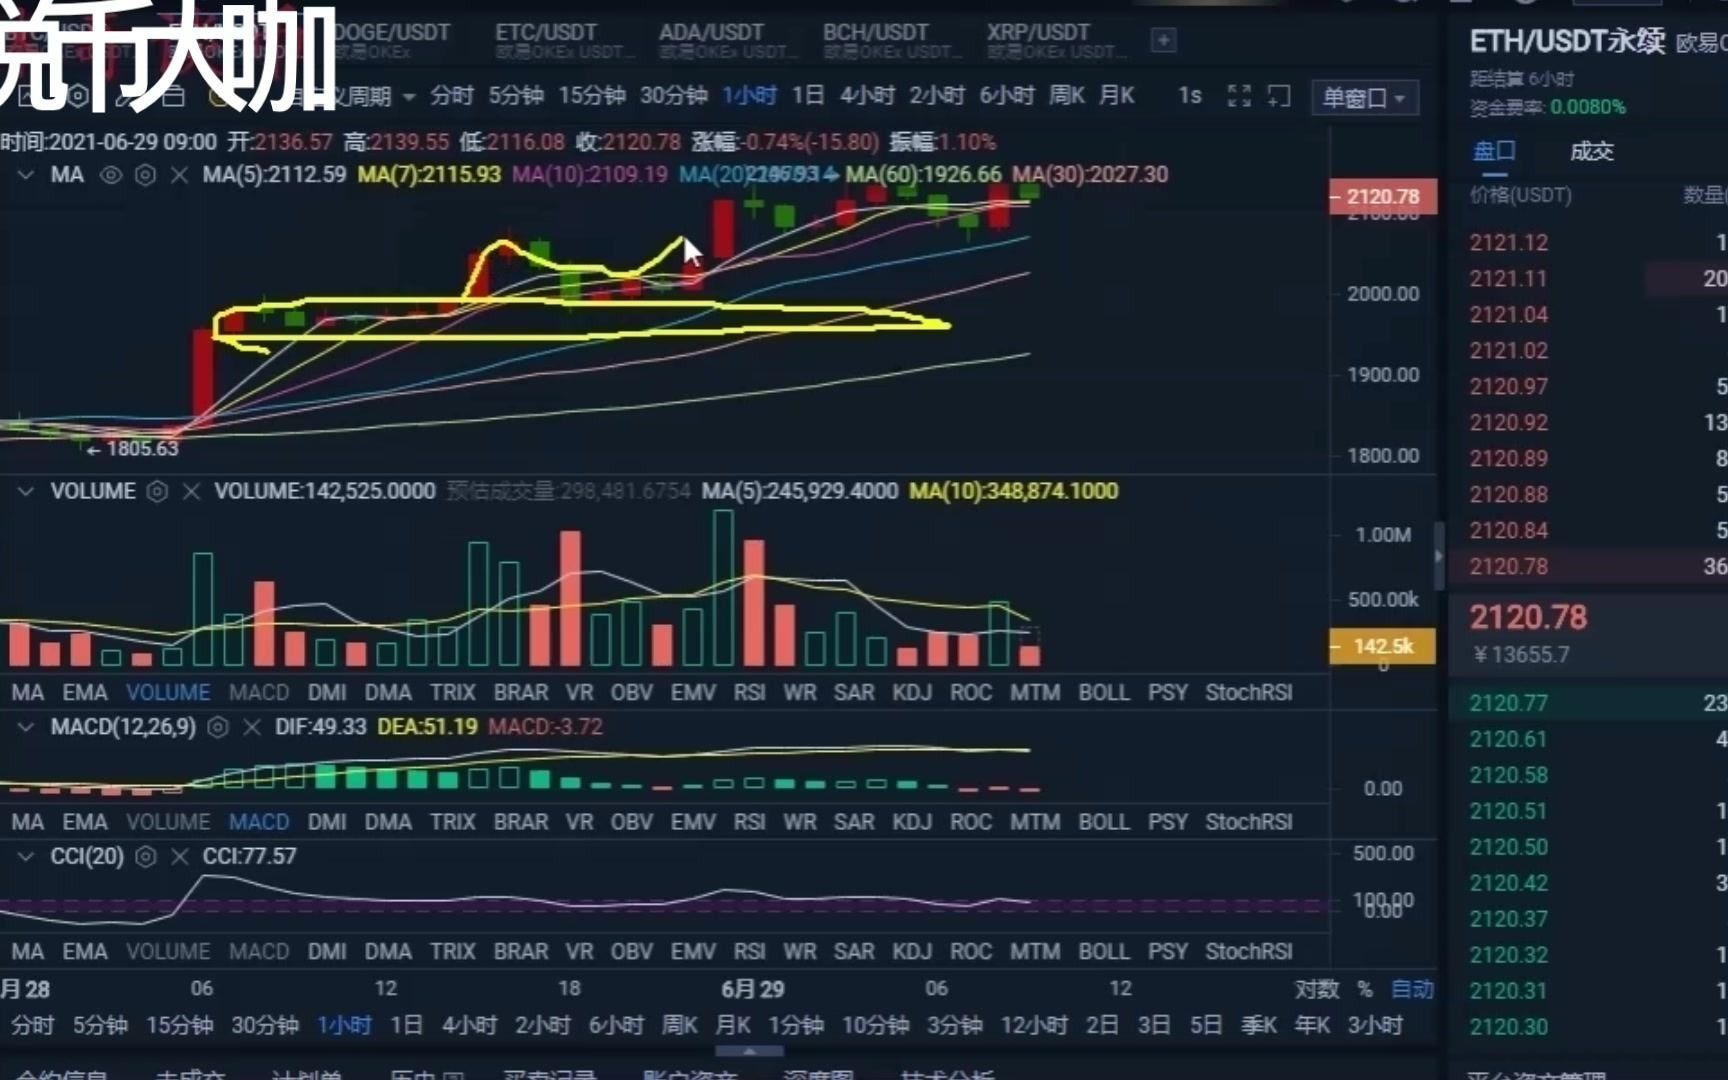Choose EMA in CCI panel indicator row
The image size is (1728, 1080).
[85, 952]
